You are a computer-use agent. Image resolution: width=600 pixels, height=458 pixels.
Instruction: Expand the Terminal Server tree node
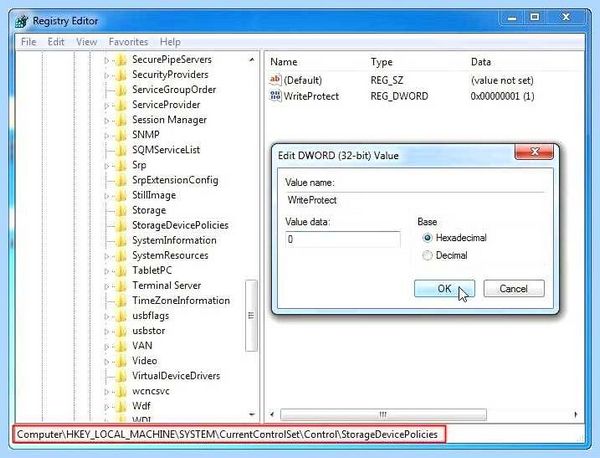tap(107, 286)
